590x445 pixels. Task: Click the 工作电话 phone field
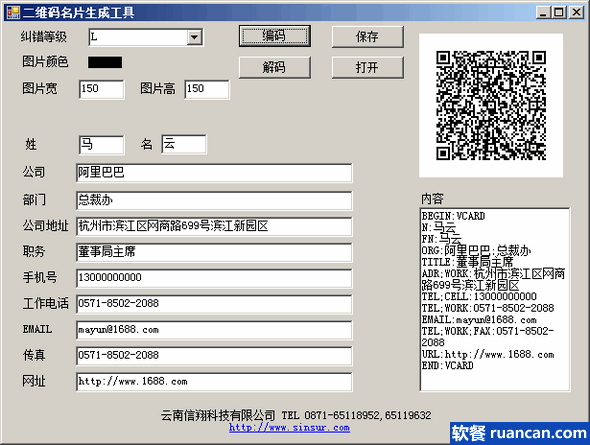pos(214,304)
